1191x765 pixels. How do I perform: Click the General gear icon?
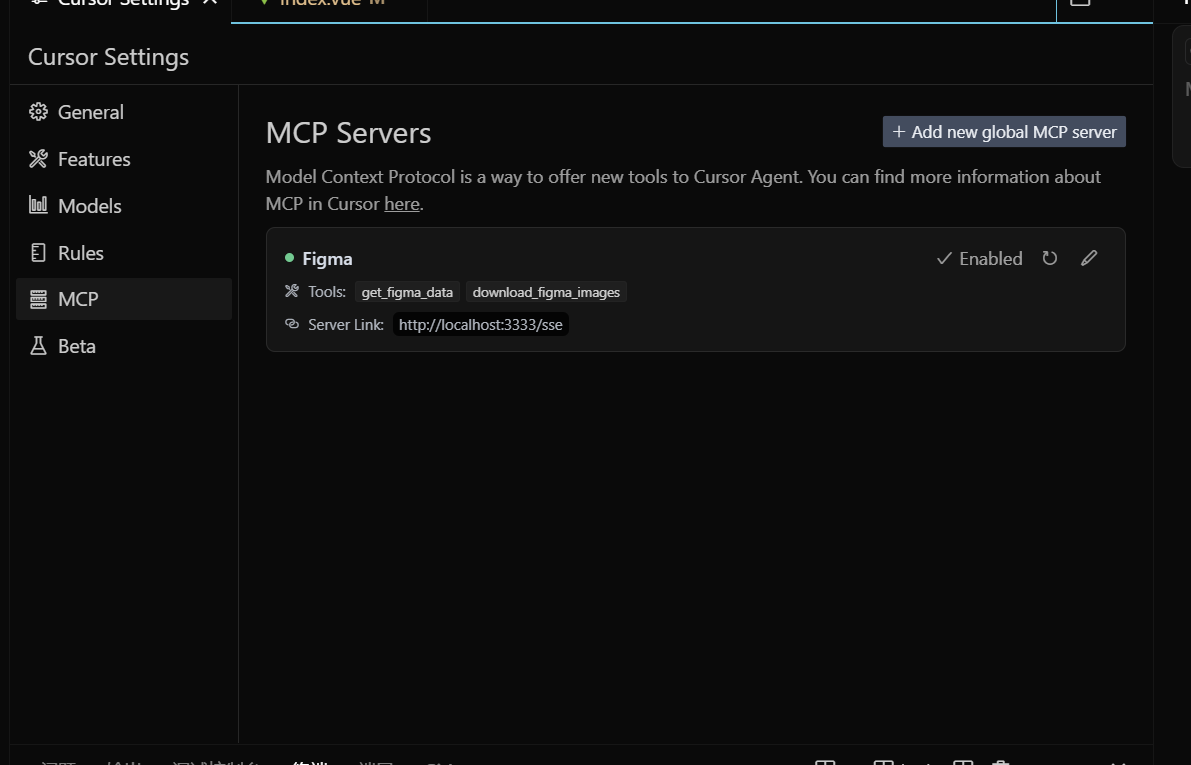[x=38, y=112]
